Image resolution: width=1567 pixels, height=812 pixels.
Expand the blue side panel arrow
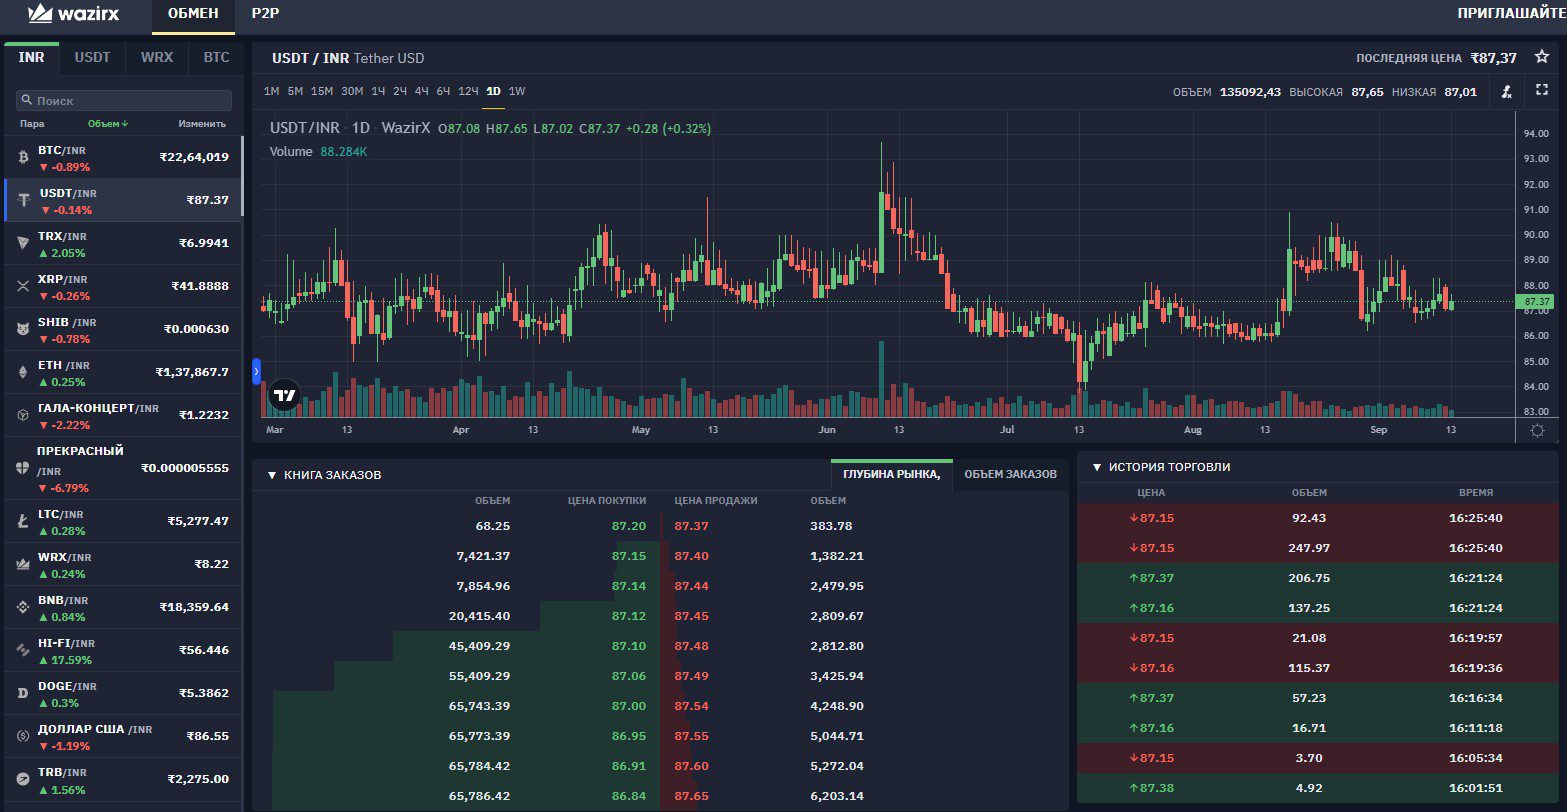tap(256, 371)
